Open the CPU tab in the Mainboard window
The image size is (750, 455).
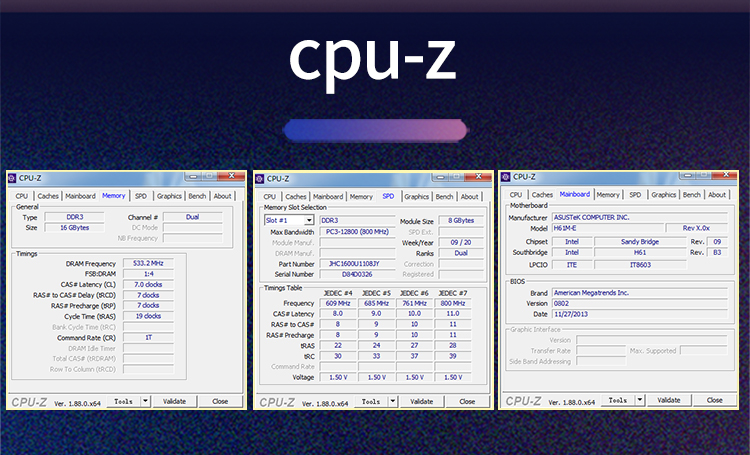pyautogui.click(x=516, y=195)
